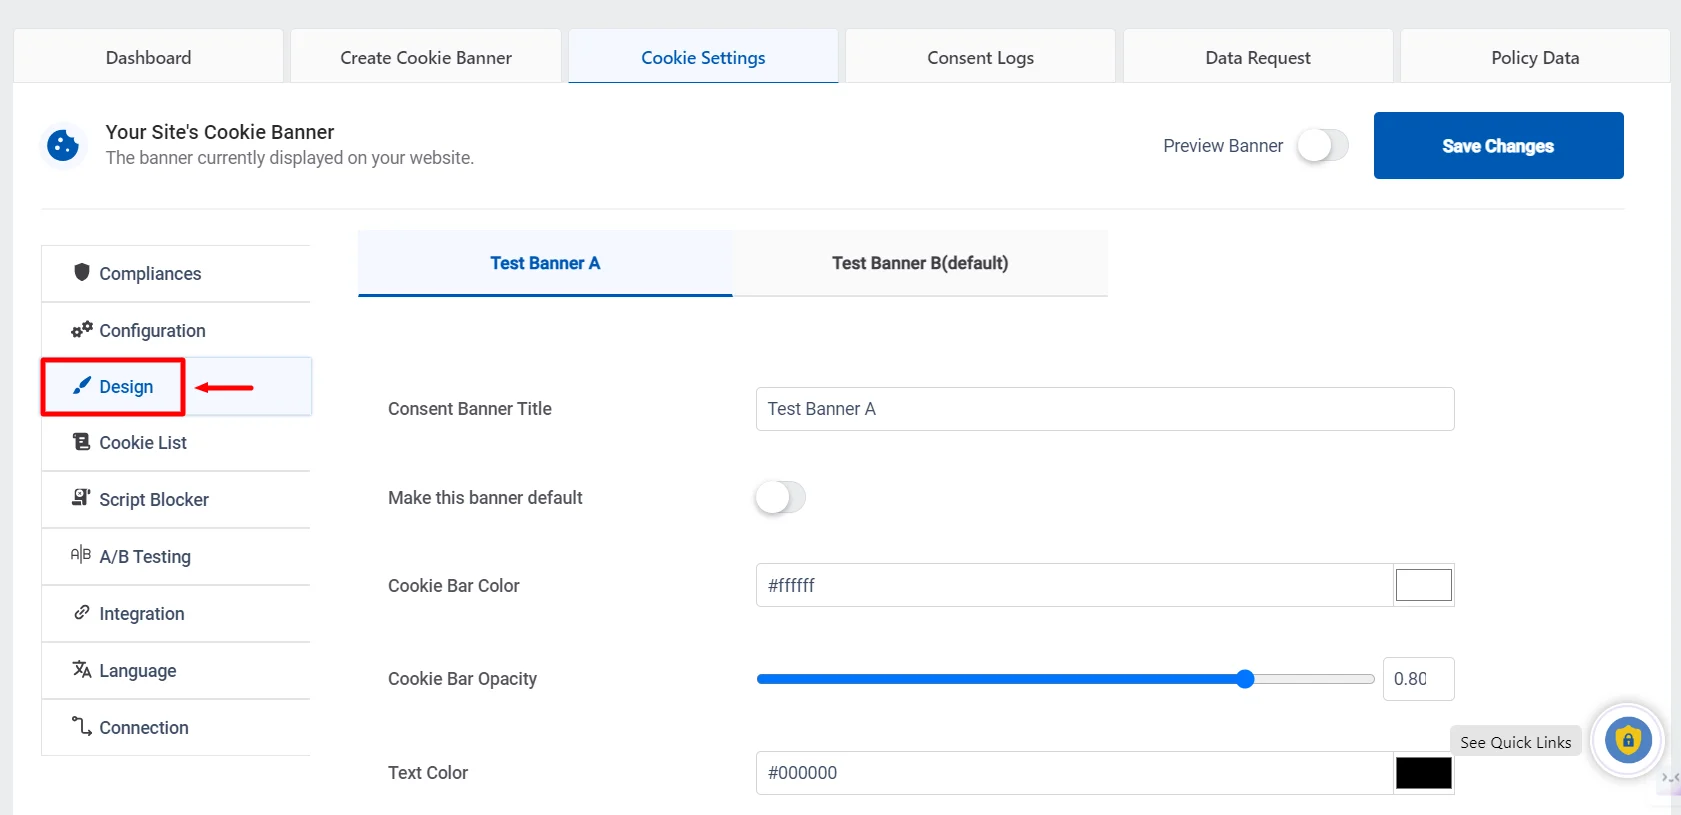Switch to Test Banner B(default) tab
The width and height of the screenshot is (1681, 815).
click(x=920, y=263)
